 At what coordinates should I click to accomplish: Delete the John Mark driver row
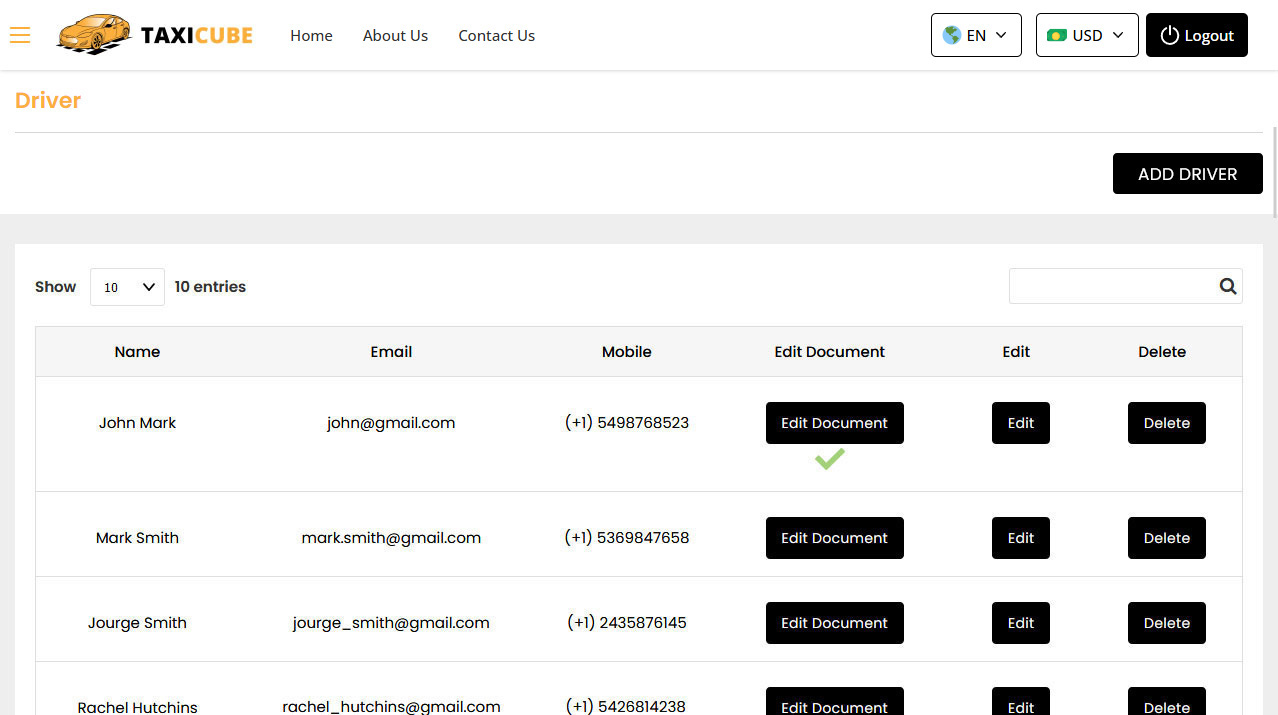(x=1166, y=423)
